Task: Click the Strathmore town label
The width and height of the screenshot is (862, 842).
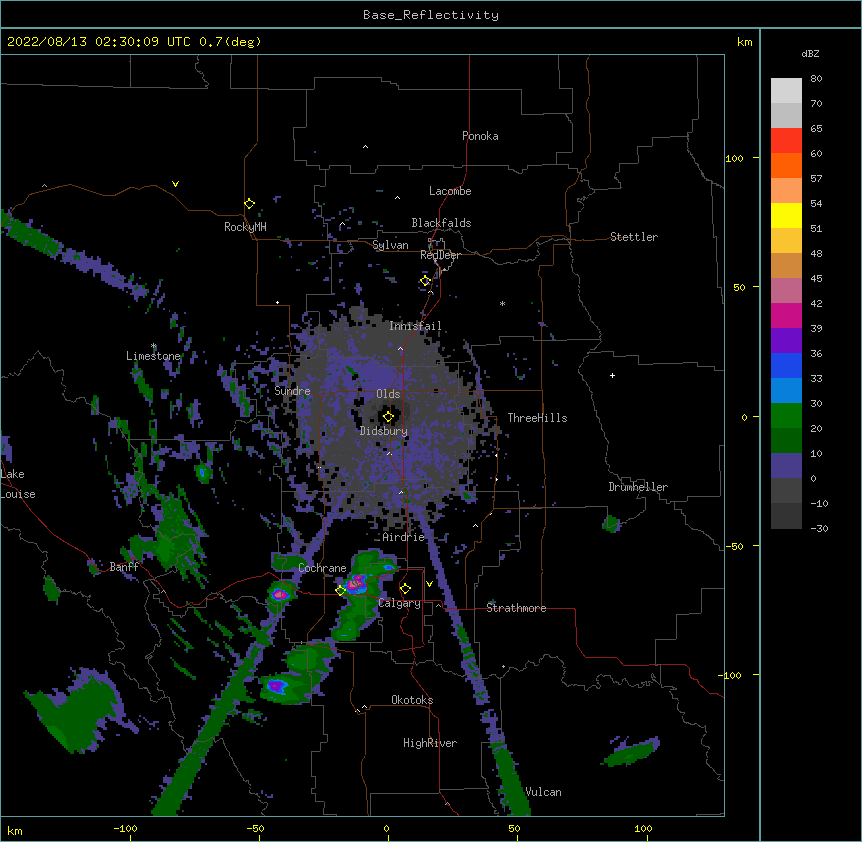Action: coord(516,608)
